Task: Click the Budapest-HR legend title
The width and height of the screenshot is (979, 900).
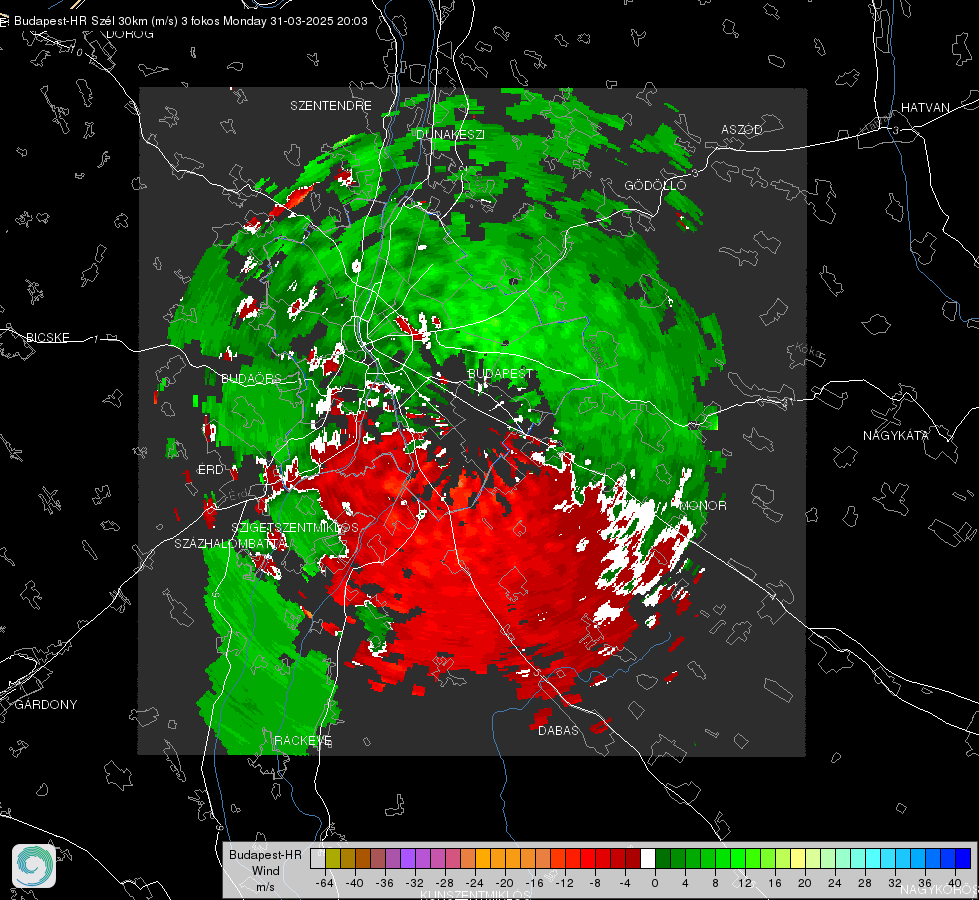Action: click(x=265, y=855)
